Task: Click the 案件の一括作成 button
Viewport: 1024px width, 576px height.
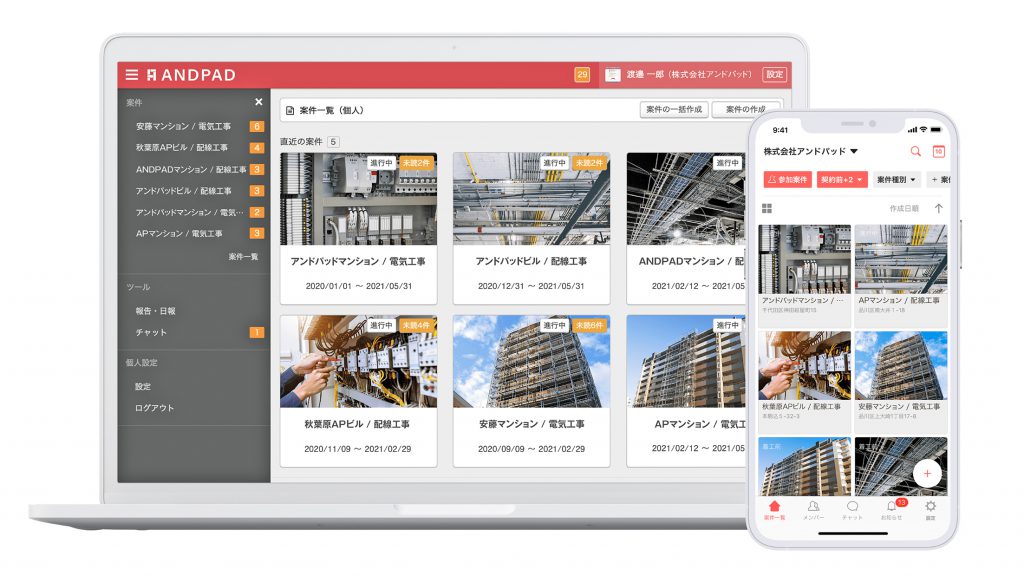Action: (x=673, y=109)
